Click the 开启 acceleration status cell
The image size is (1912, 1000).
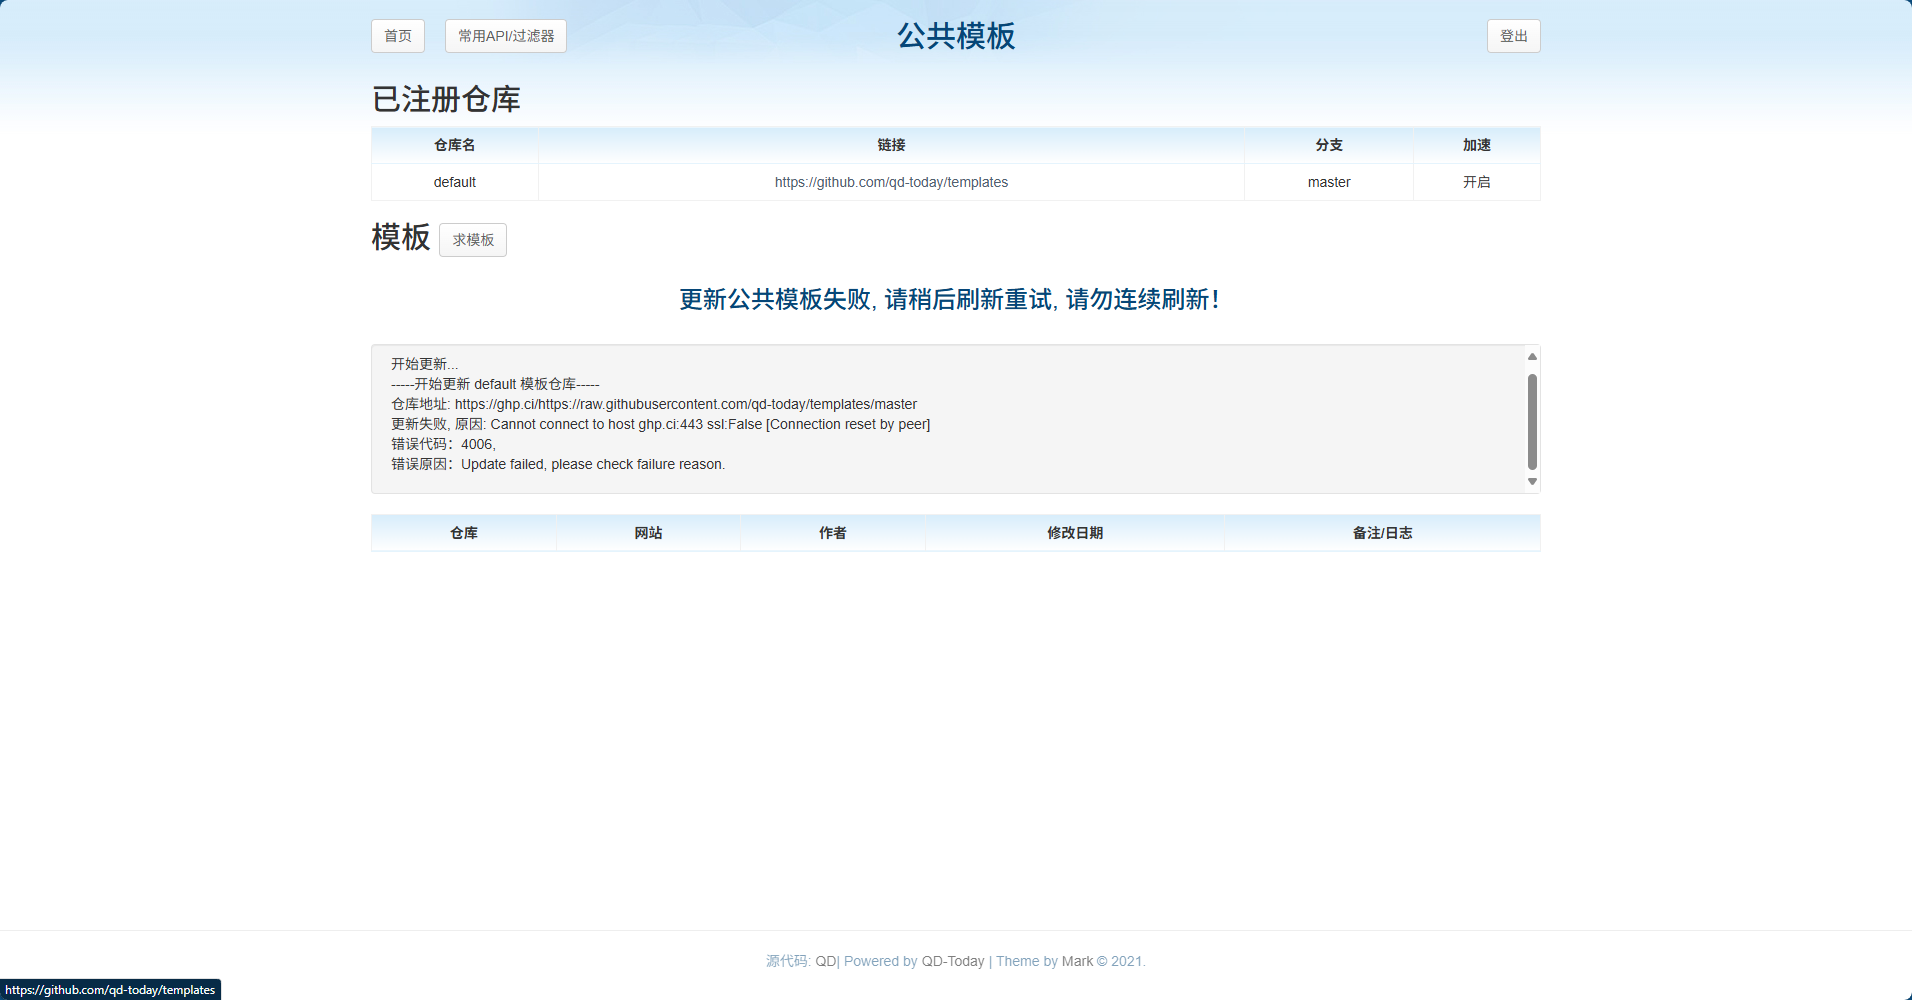pos(1477,182)
